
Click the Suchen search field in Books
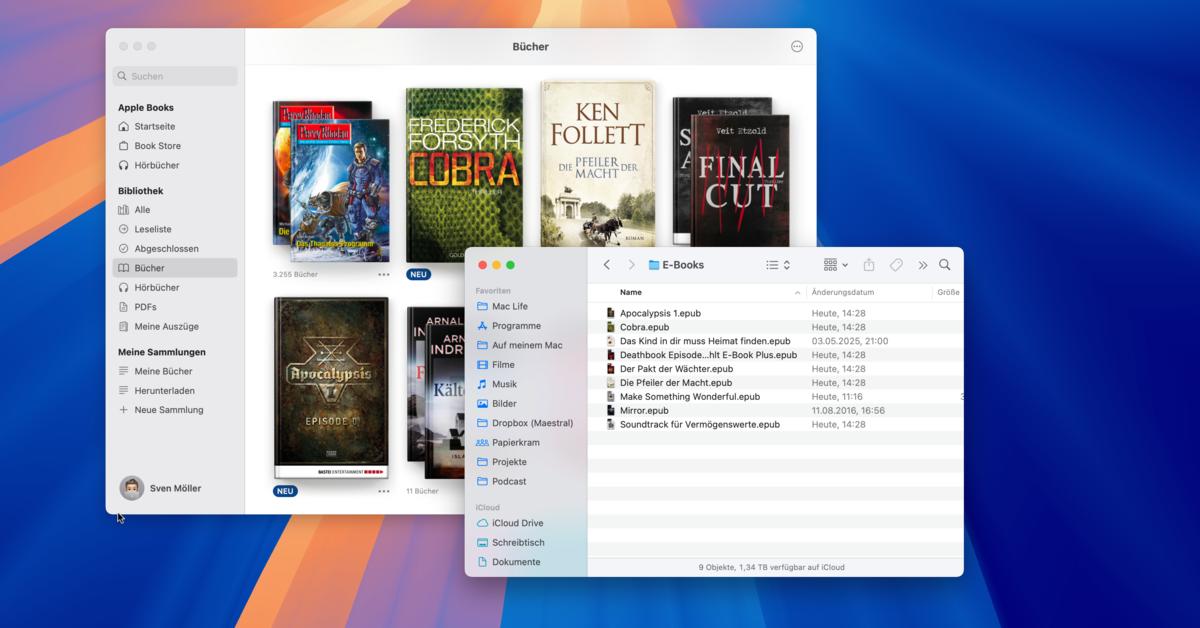point(175,76)
